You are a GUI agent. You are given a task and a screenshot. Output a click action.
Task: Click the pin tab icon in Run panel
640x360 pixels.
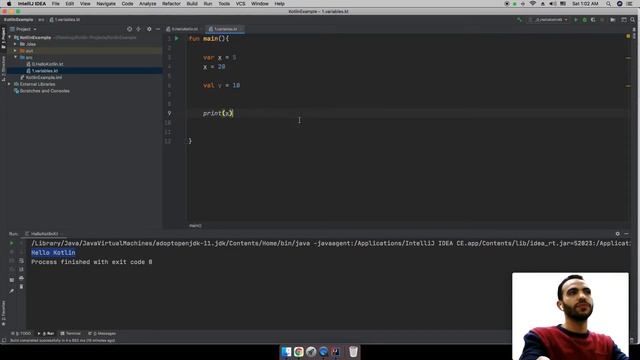coord(11,291)
